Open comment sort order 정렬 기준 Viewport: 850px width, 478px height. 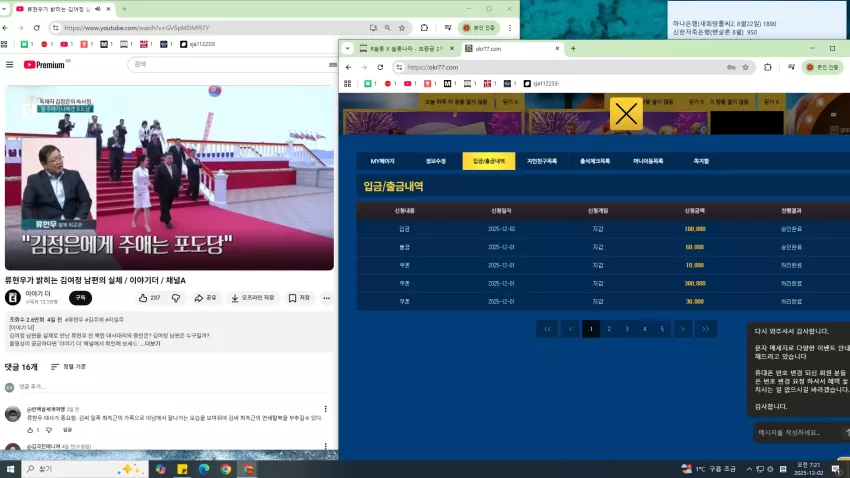click(x=68, y=367)
